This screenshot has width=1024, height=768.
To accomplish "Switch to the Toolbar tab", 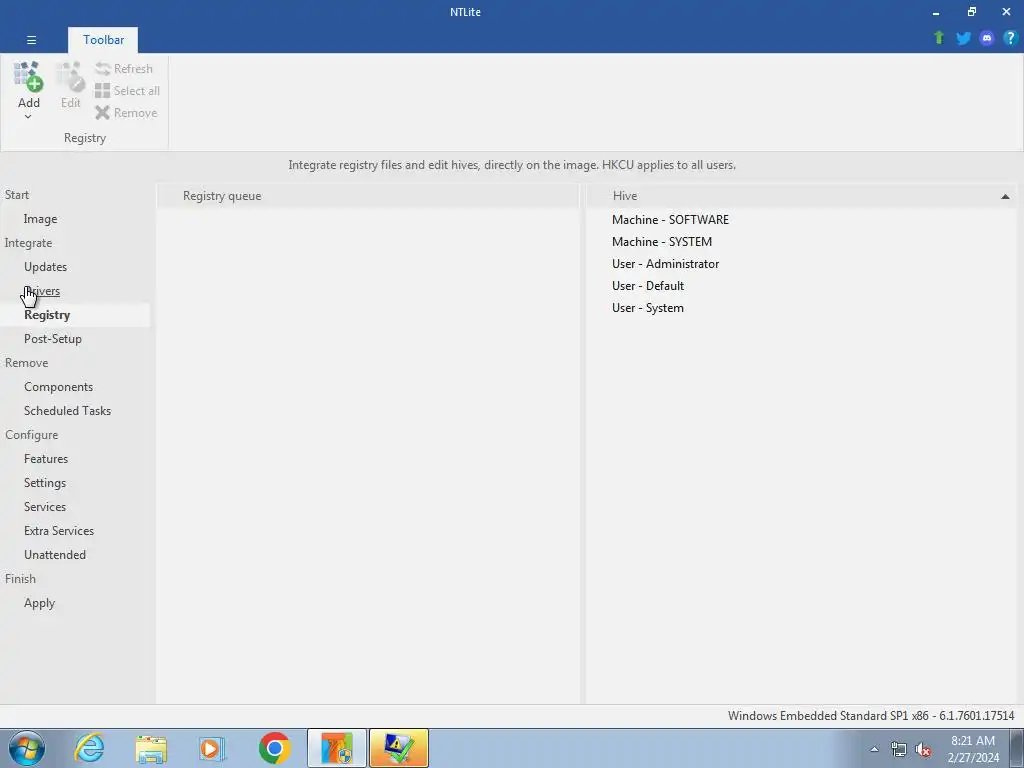I will pos(103,40).
